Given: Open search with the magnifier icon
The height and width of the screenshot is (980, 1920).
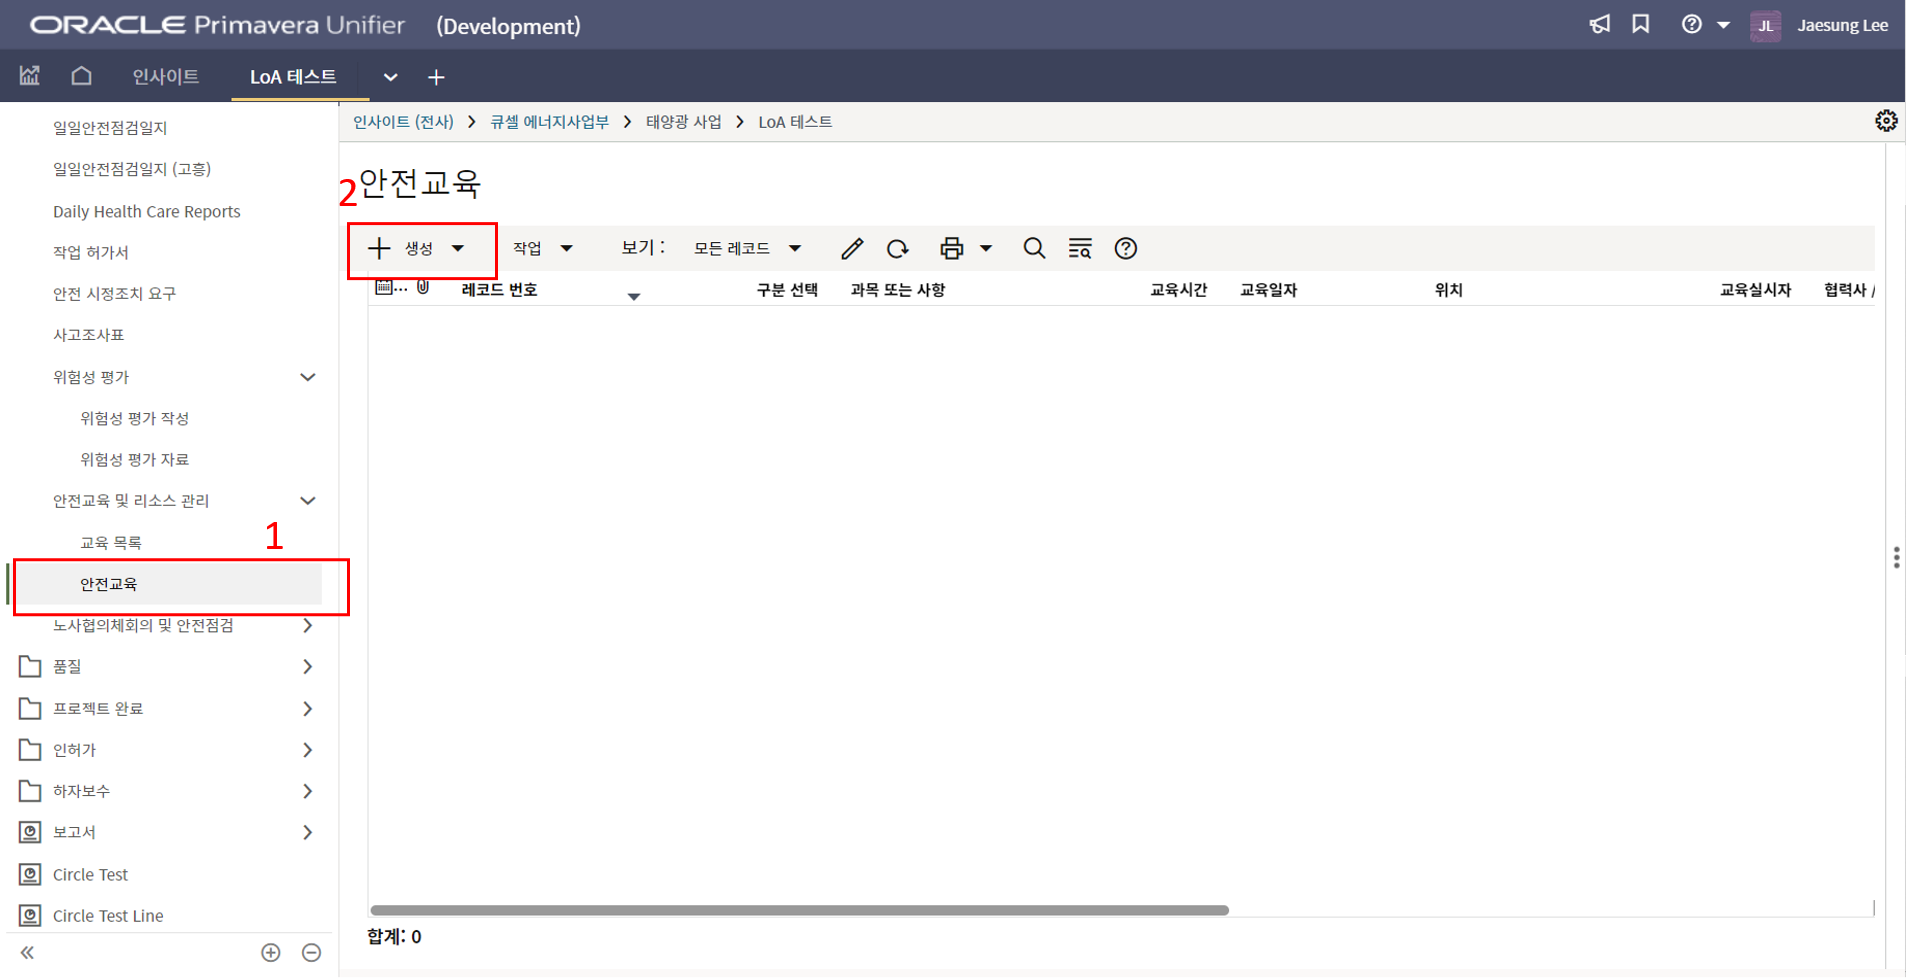Looking at the screenshot, I should pyautogui.click(x=1034, y=249).
